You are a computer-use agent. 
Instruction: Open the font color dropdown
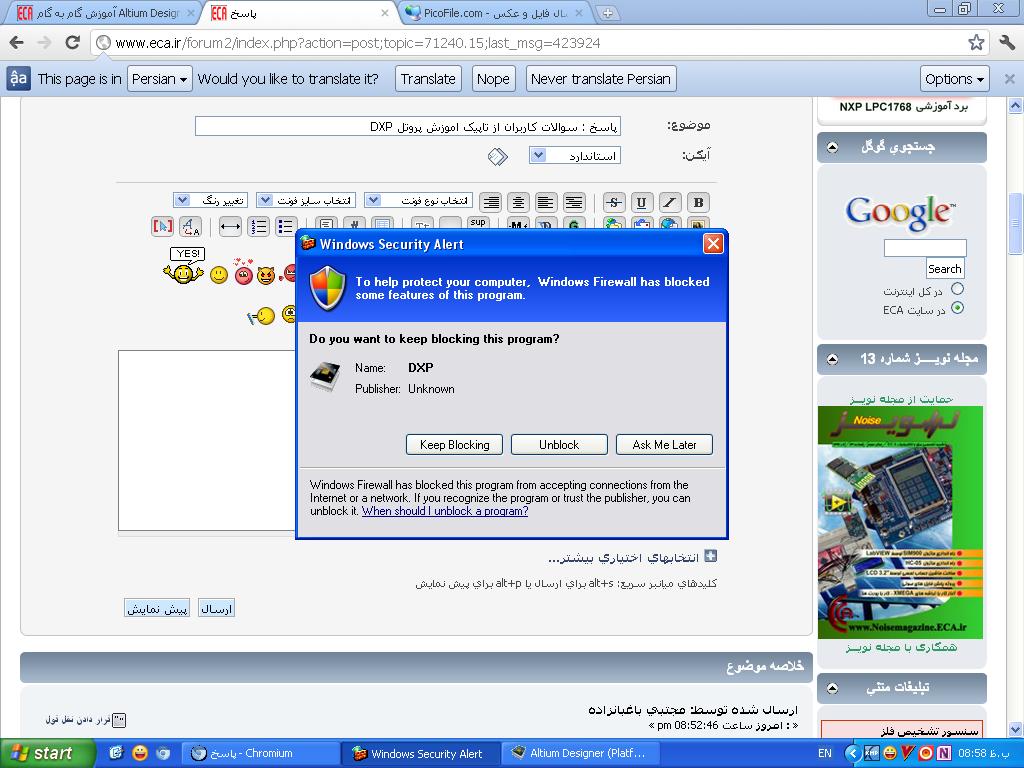[210, 200]
